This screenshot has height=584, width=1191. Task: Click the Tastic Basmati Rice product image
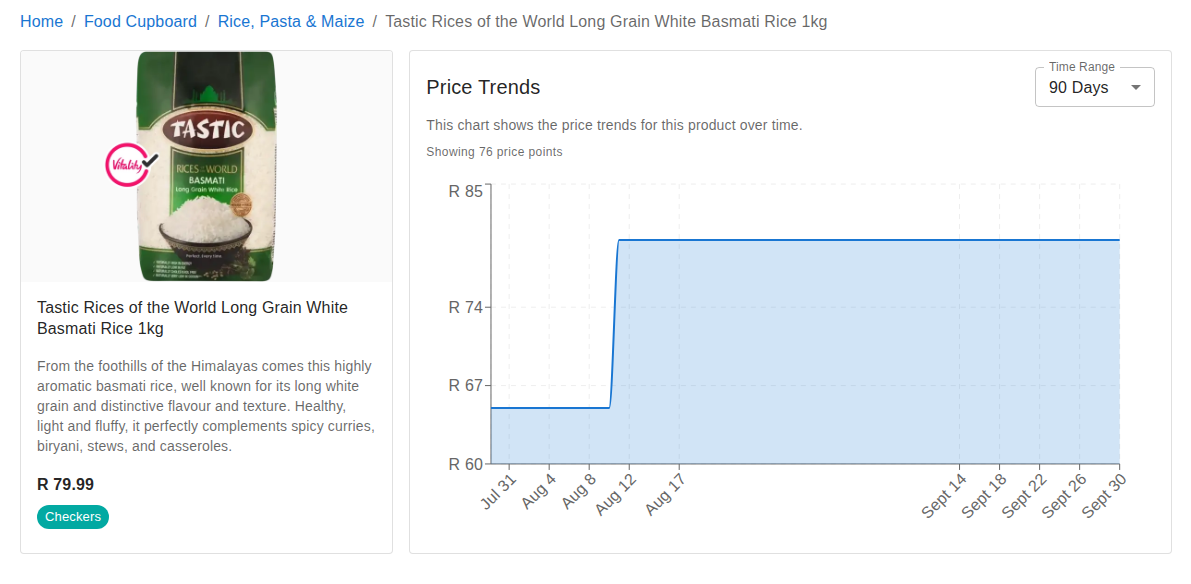pyautogui.click(x=206, y=166)
